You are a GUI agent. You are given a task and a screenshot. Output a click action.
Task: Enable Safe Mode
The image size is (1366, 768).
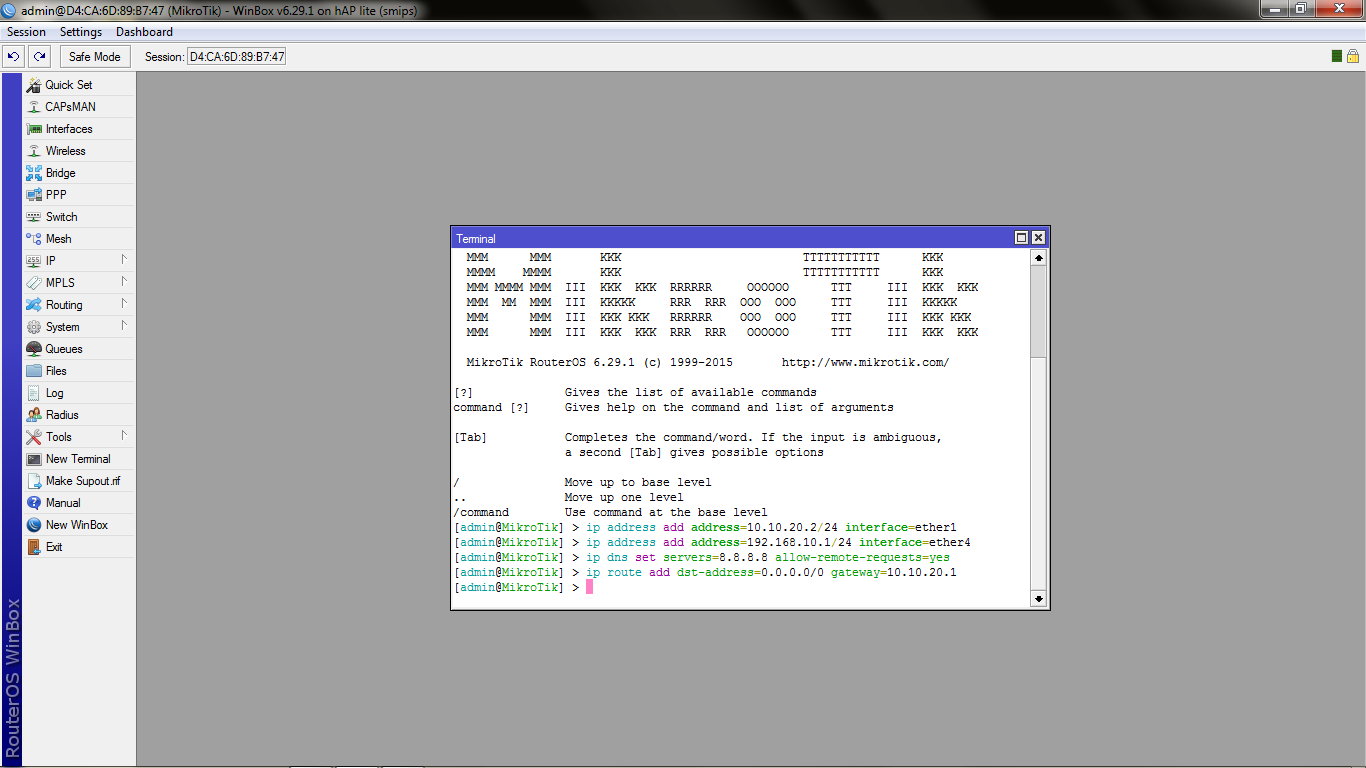click(x=94, y=56)
